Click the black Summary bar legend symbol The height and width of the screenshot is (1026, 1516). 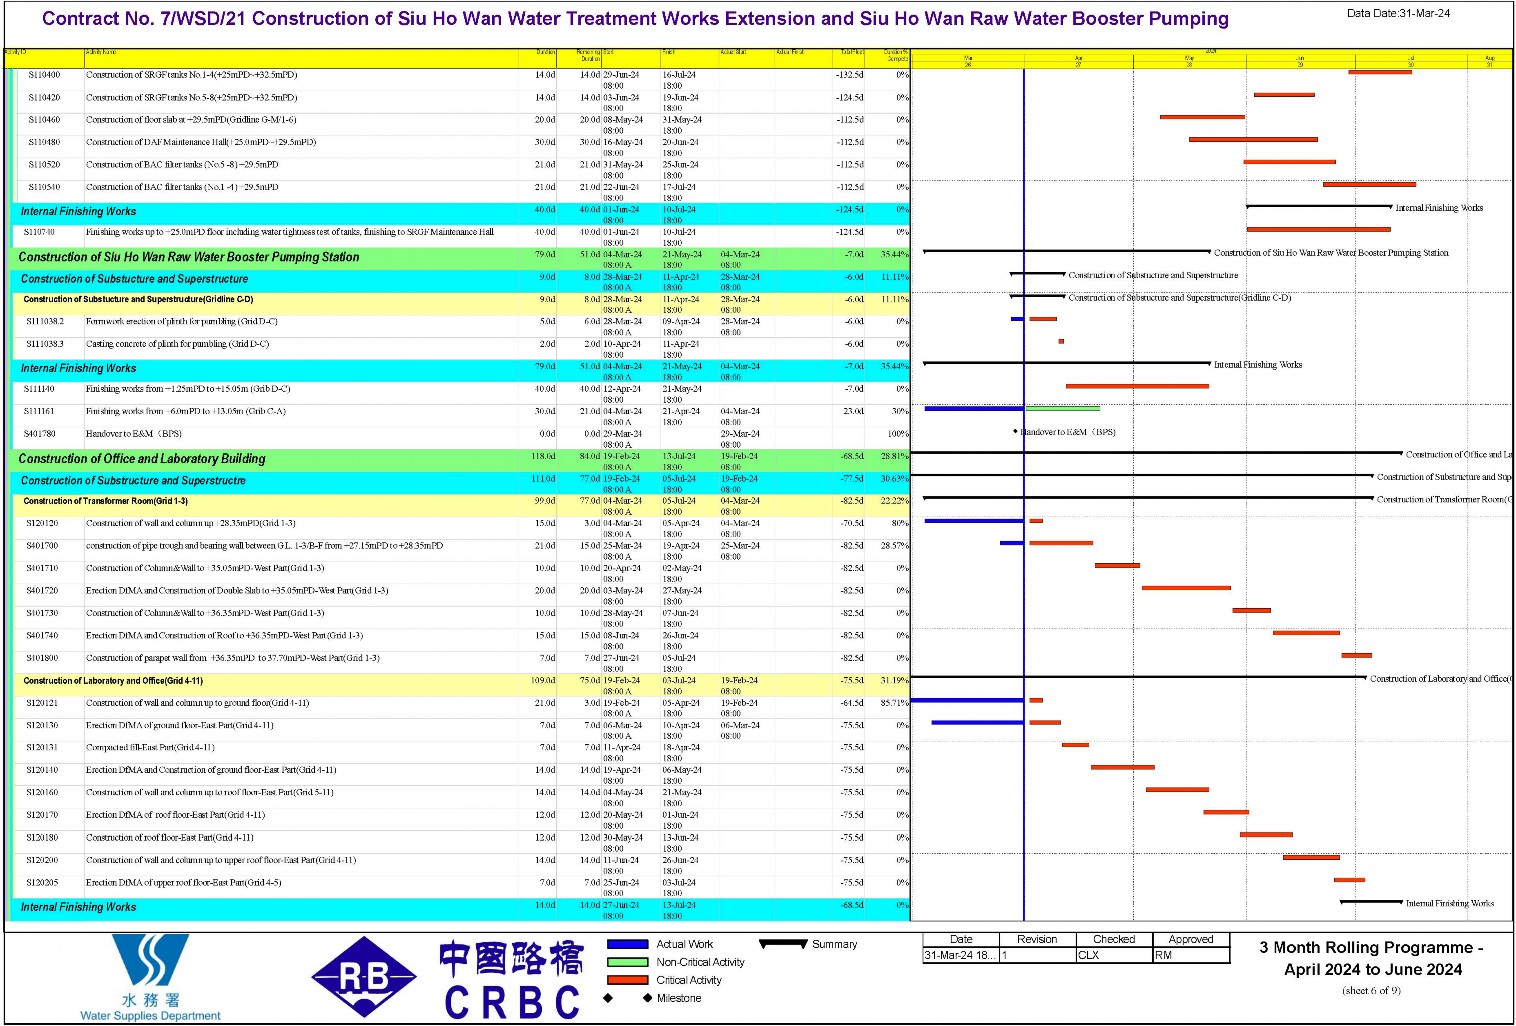[783, 943]
